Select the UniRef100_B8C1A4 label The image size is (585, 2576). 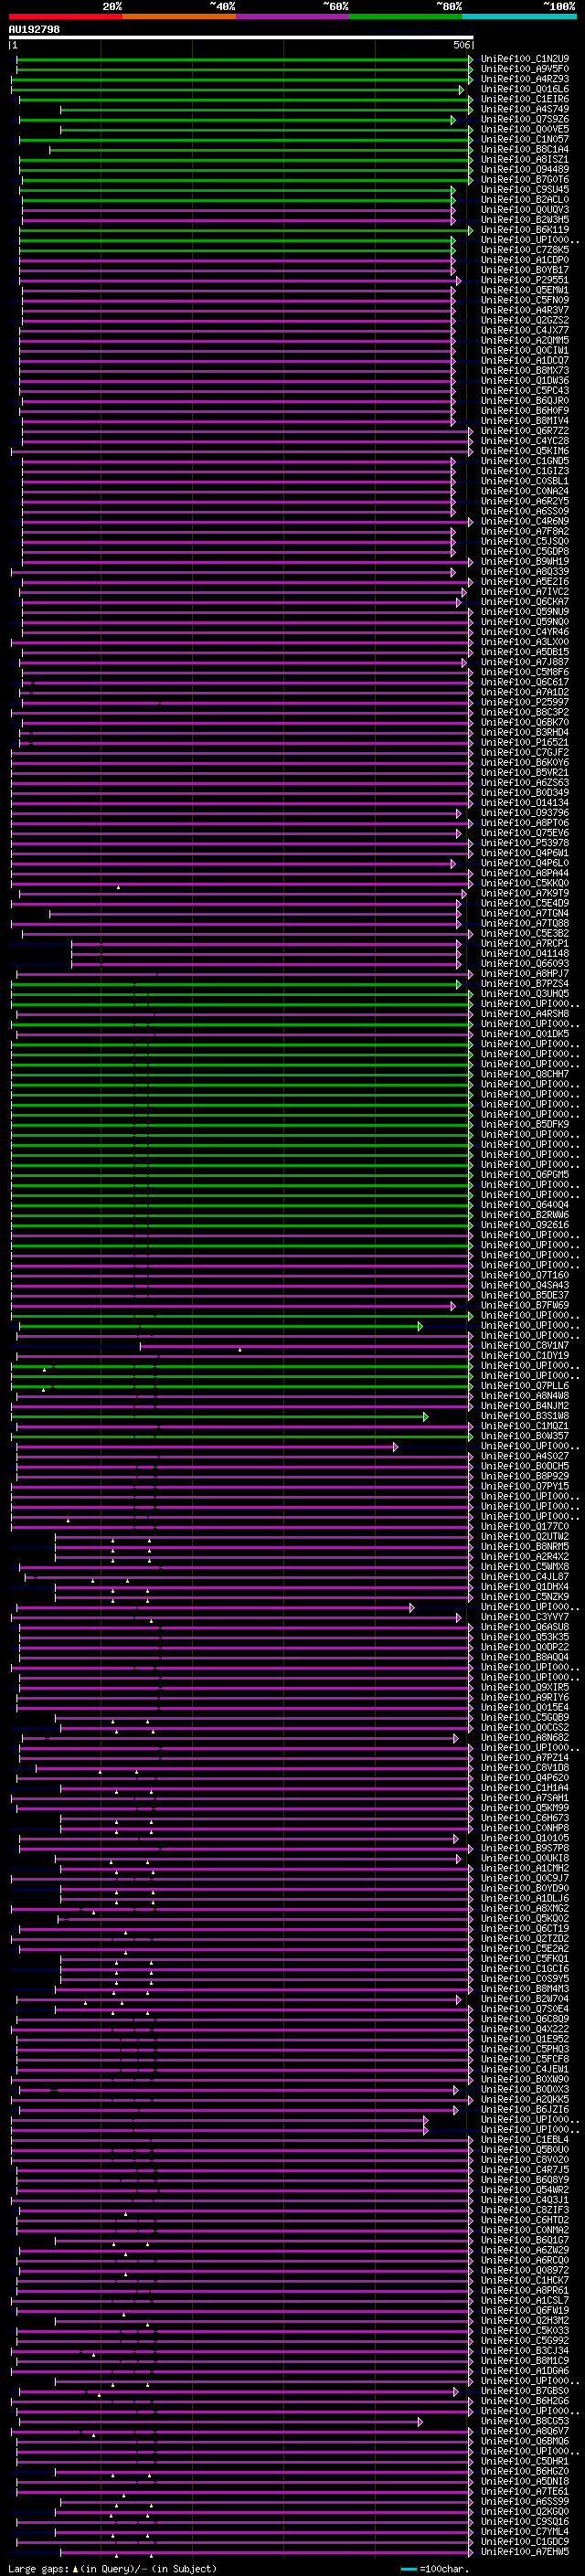(525, 149)
